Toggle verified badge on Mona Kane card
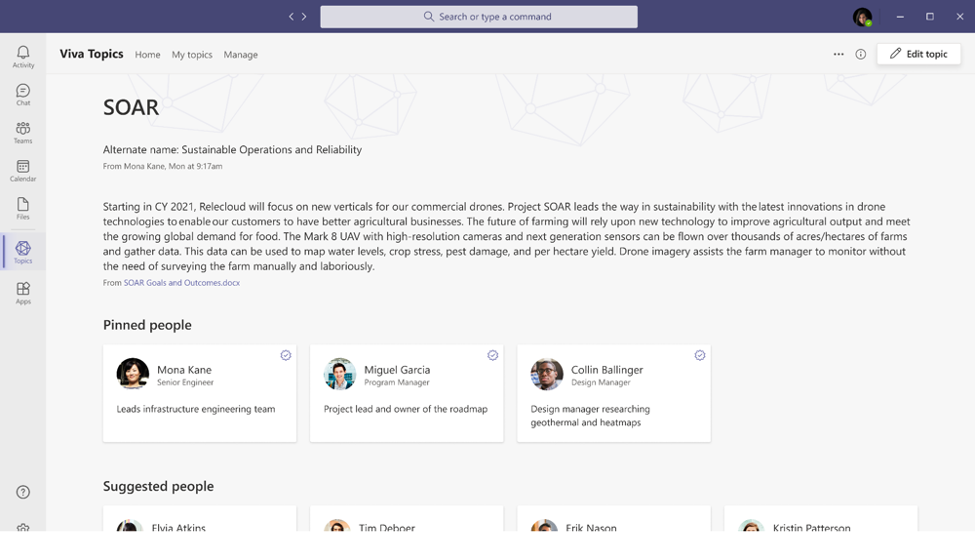979x533 pixels. tap(286, 355)
